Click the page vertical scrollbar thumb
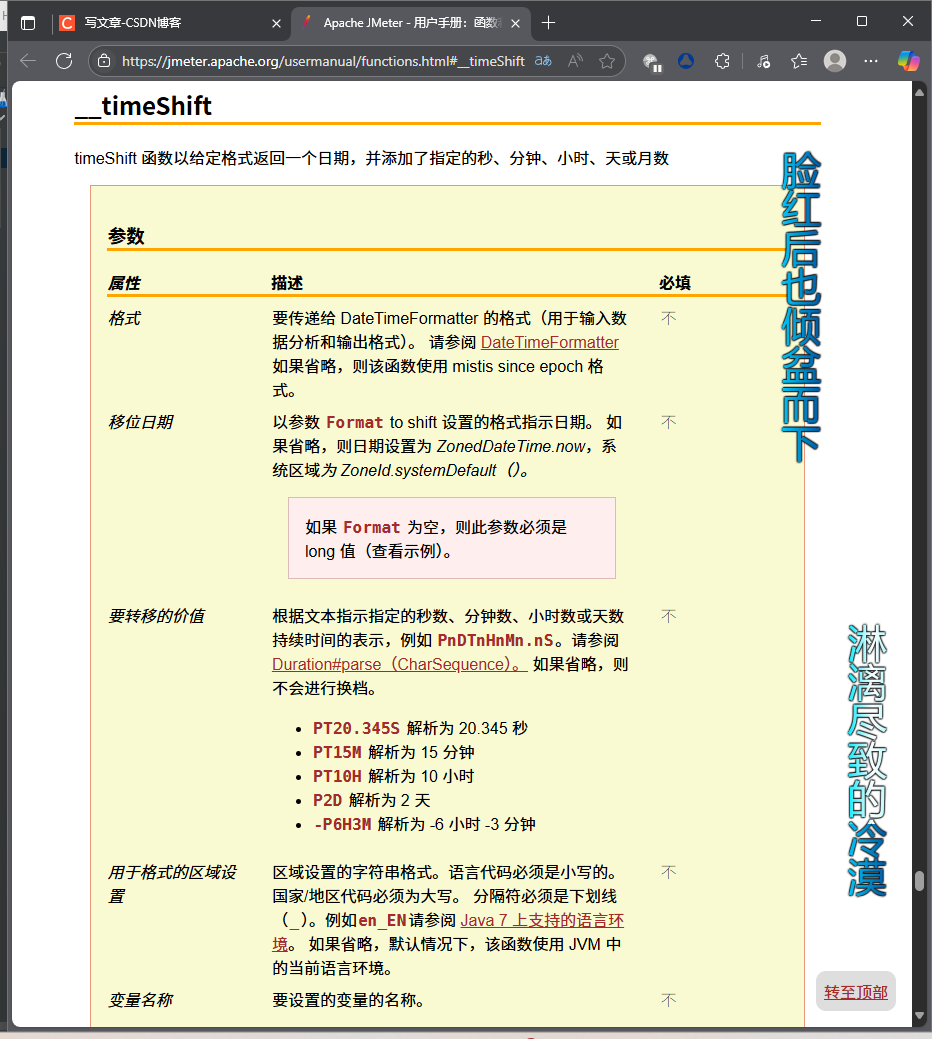This screenshot has height=1039, width=932. (919, 881)
